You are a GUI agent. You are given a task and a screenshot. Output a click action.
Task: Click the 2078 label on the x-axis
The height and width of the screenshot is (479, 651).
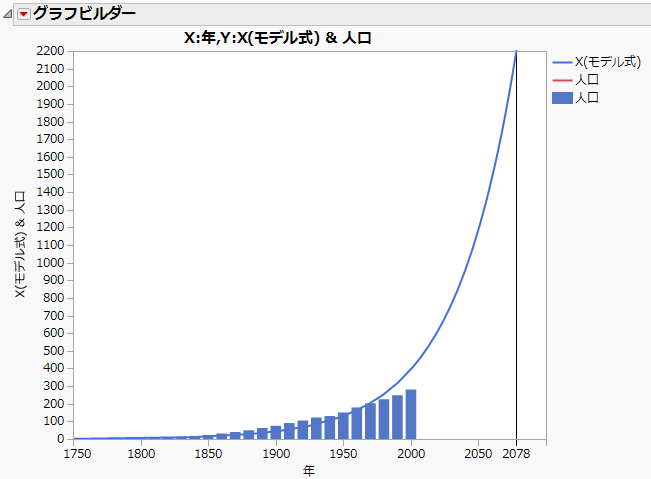[x=516, y=454]
